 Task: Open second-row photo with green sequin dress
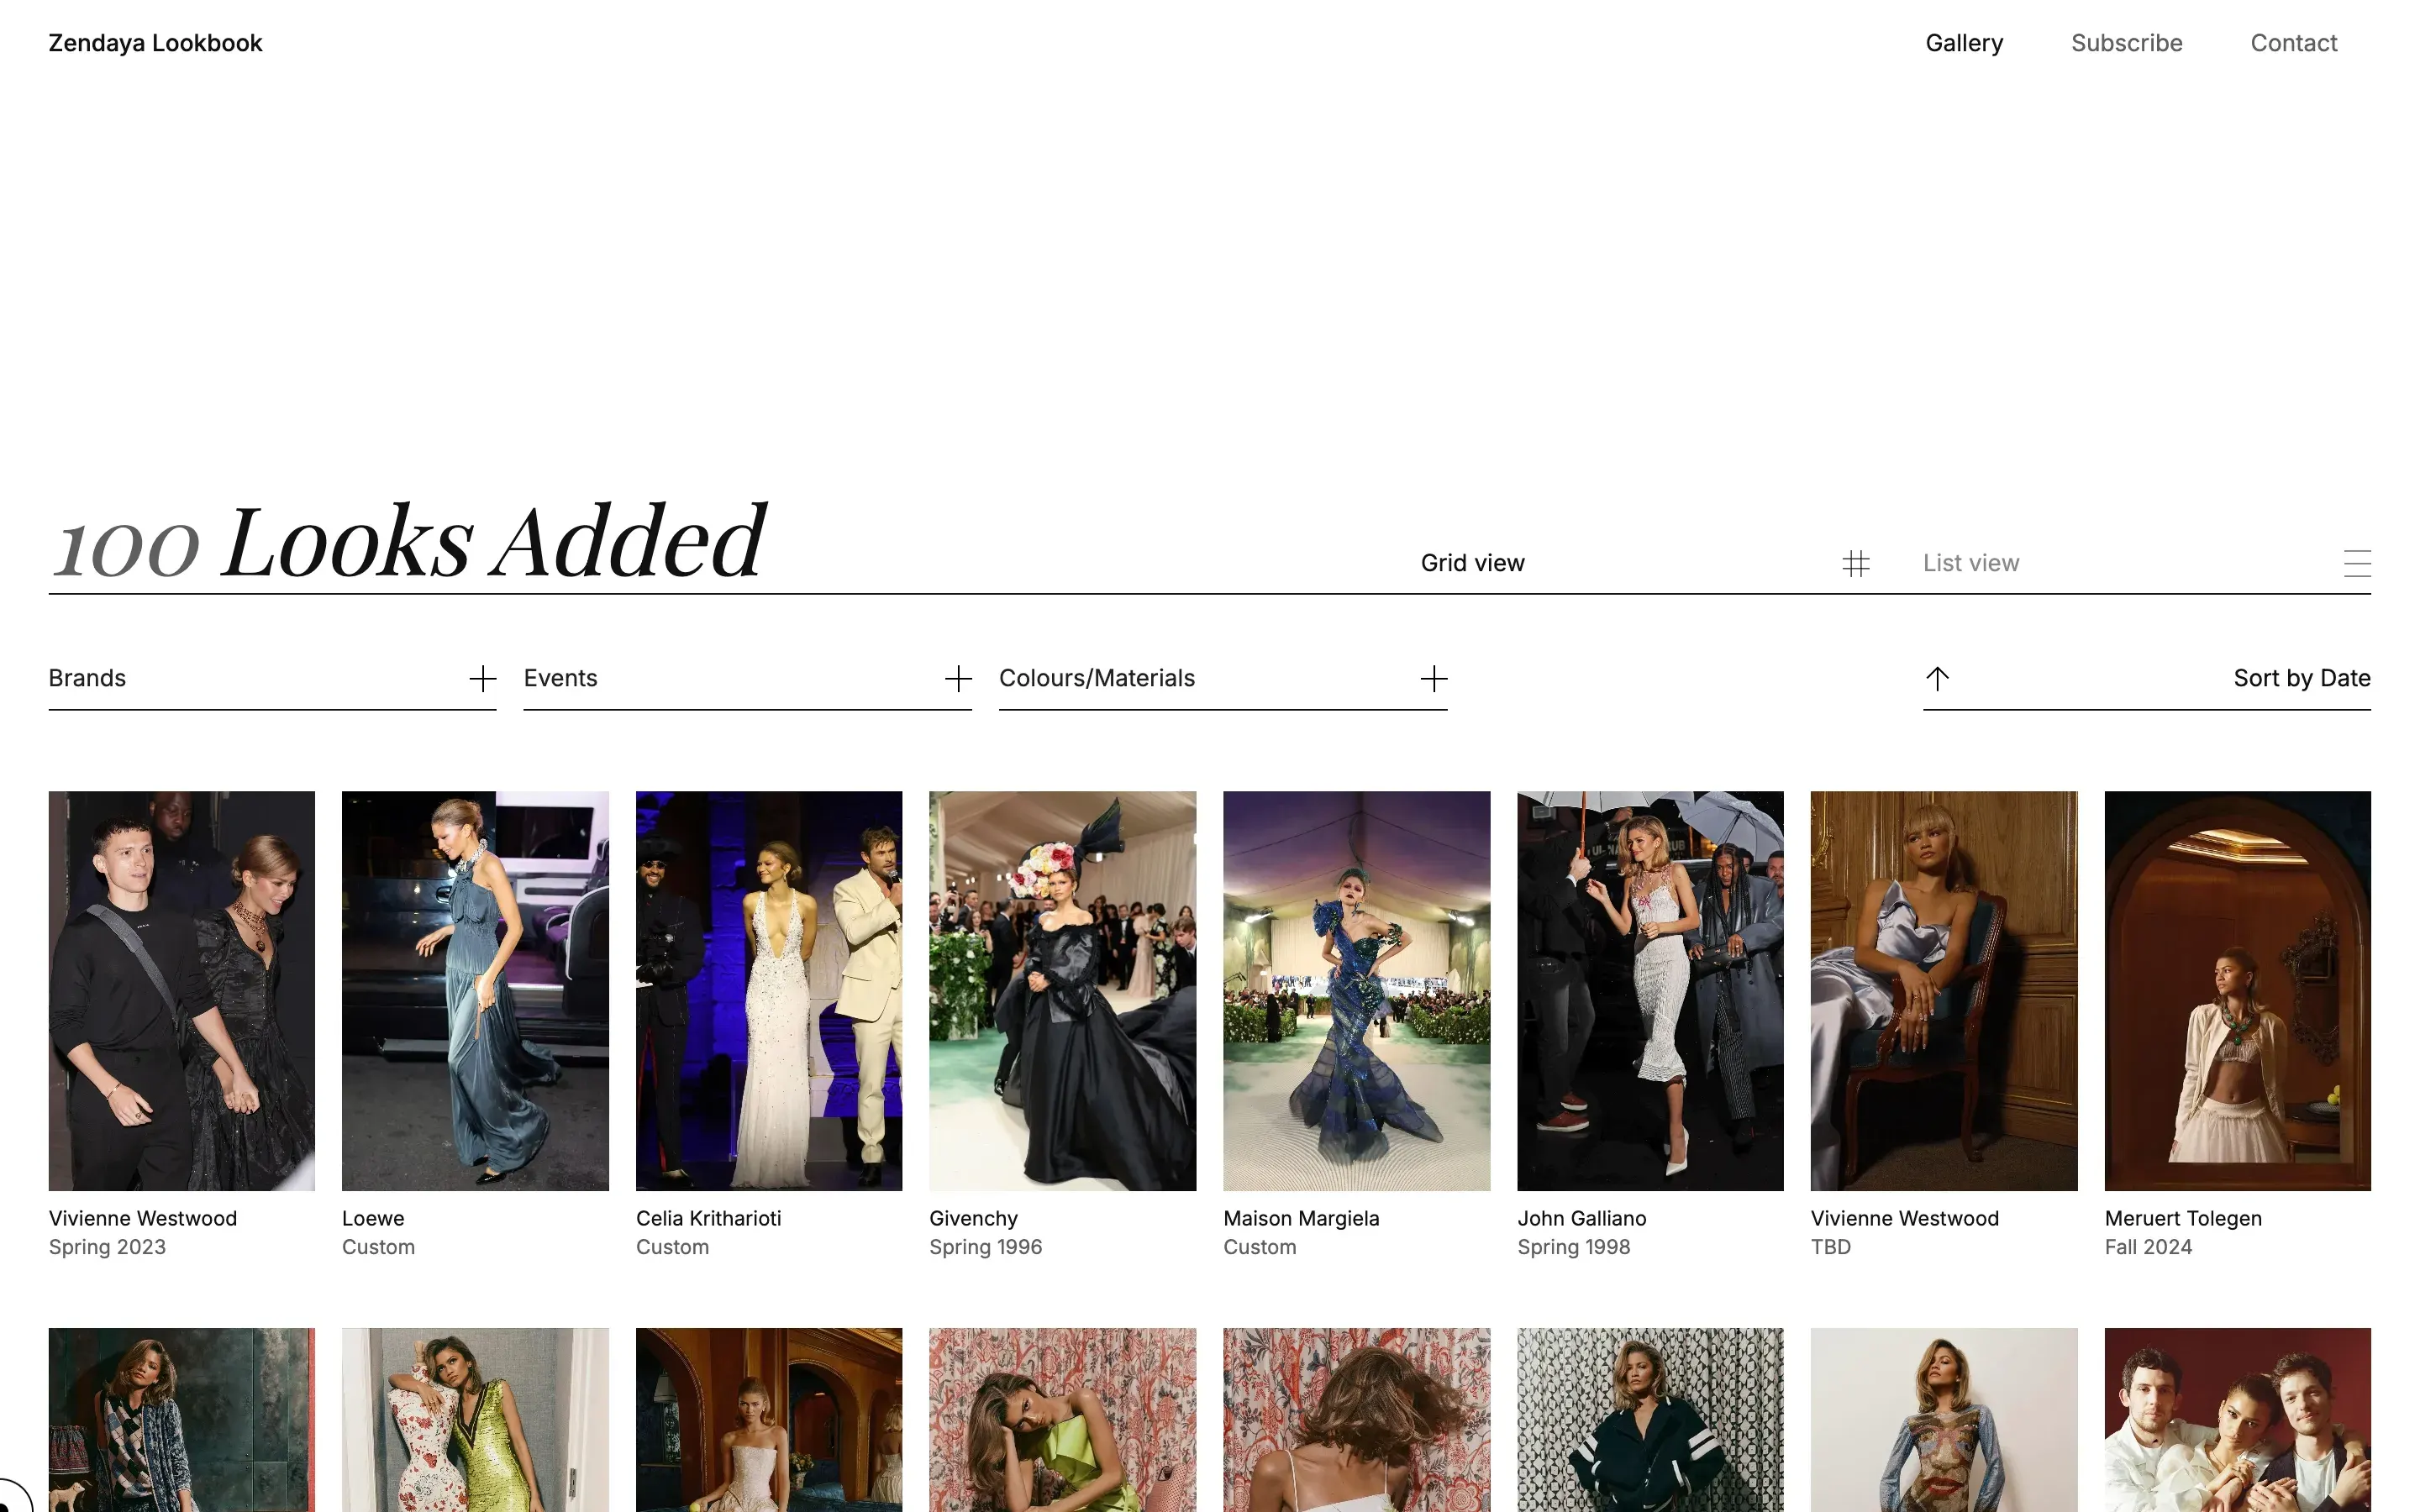(x=475, y=1420)
